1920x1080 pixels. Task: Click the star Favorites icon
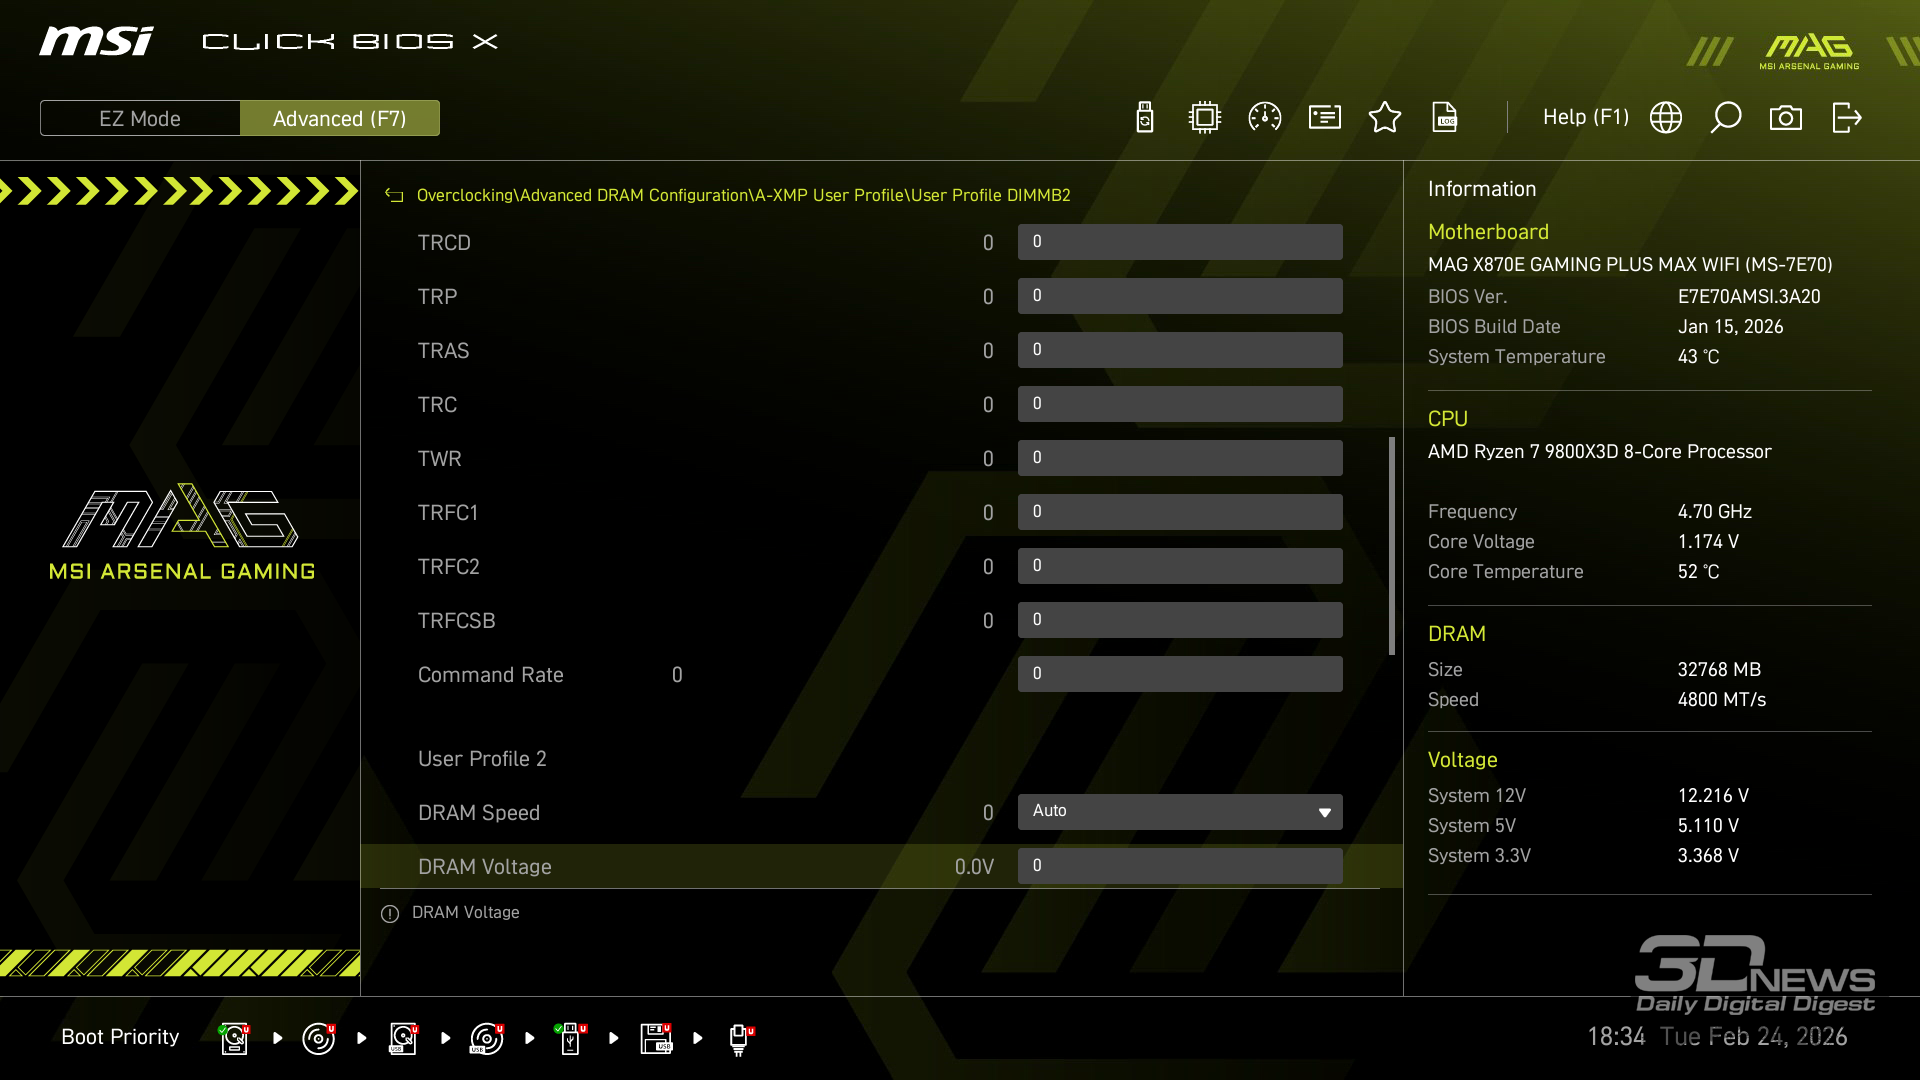pos(1385,118)
